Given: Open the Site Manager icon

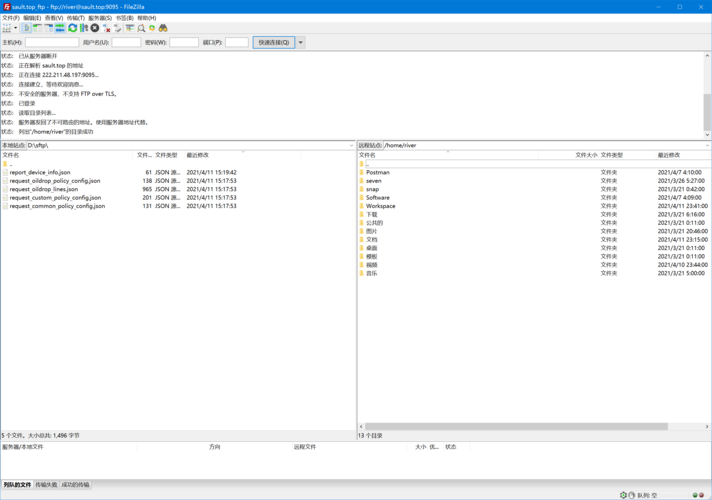Looking at the screenshot, I should click(x=7, y=28).
